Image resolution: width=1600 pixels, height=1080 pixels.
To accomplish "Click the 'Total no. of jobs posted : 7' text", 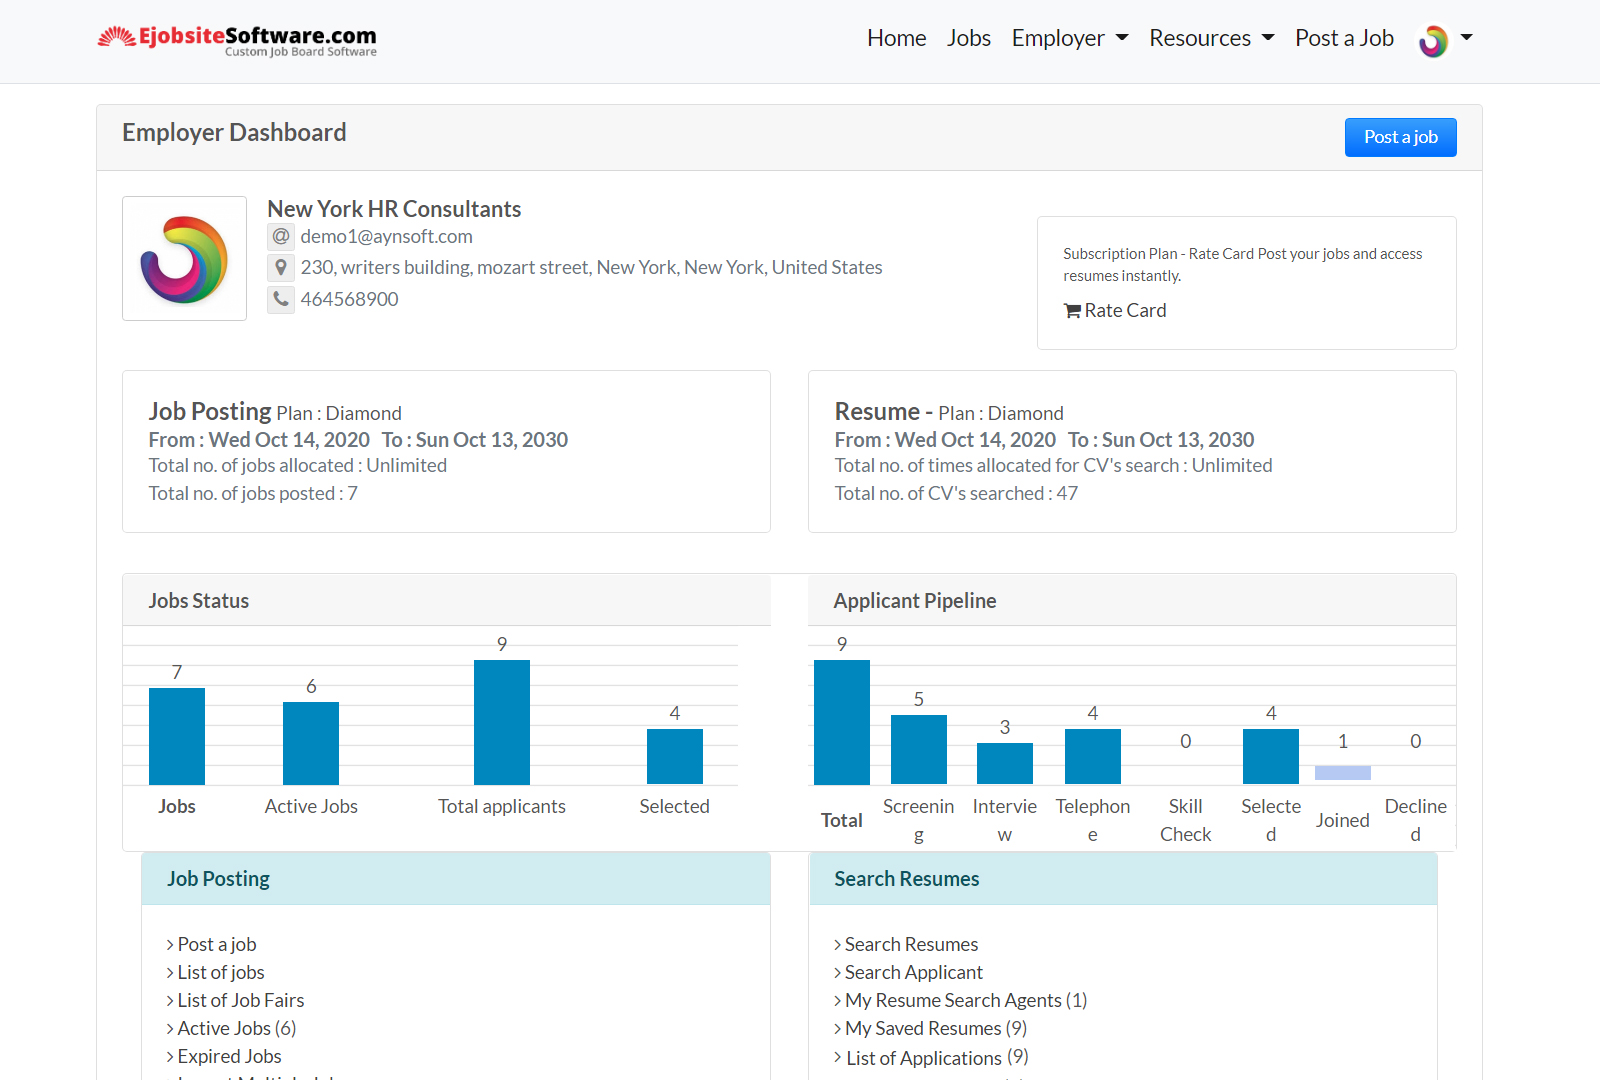I will pos(253,493).
